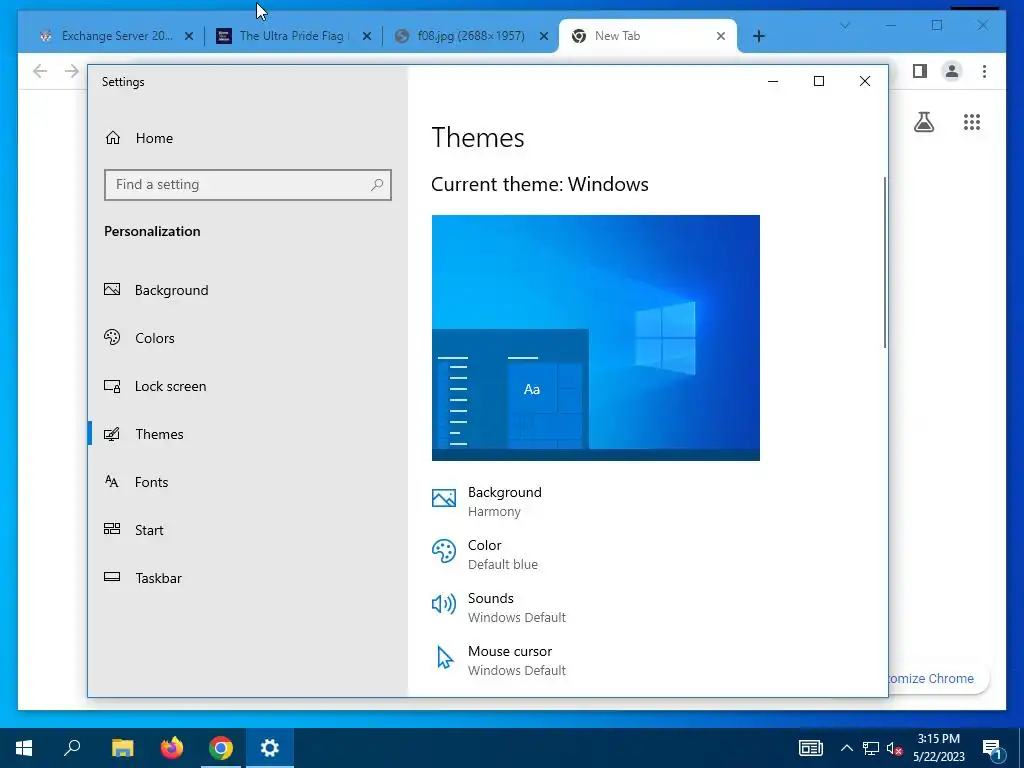Open network status tray icon
Viewport: 1024px width, 768px height.
pyautogui.click(x=871, y=748)
